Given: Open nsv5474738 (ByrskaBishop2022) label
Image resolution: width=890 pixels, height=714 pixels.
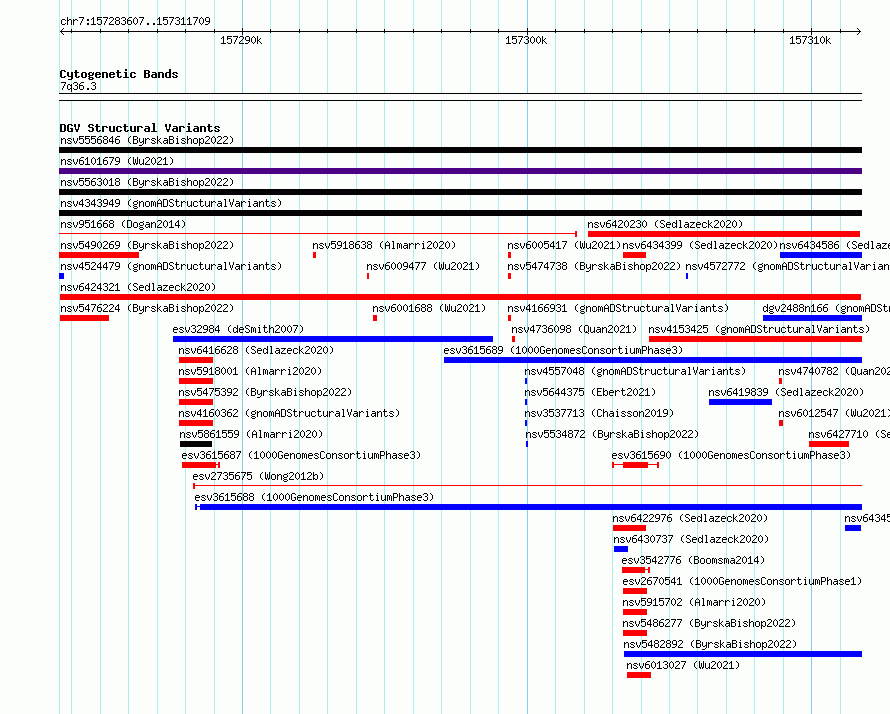Looking at the screenshot, I should click(x=594, y=266).
